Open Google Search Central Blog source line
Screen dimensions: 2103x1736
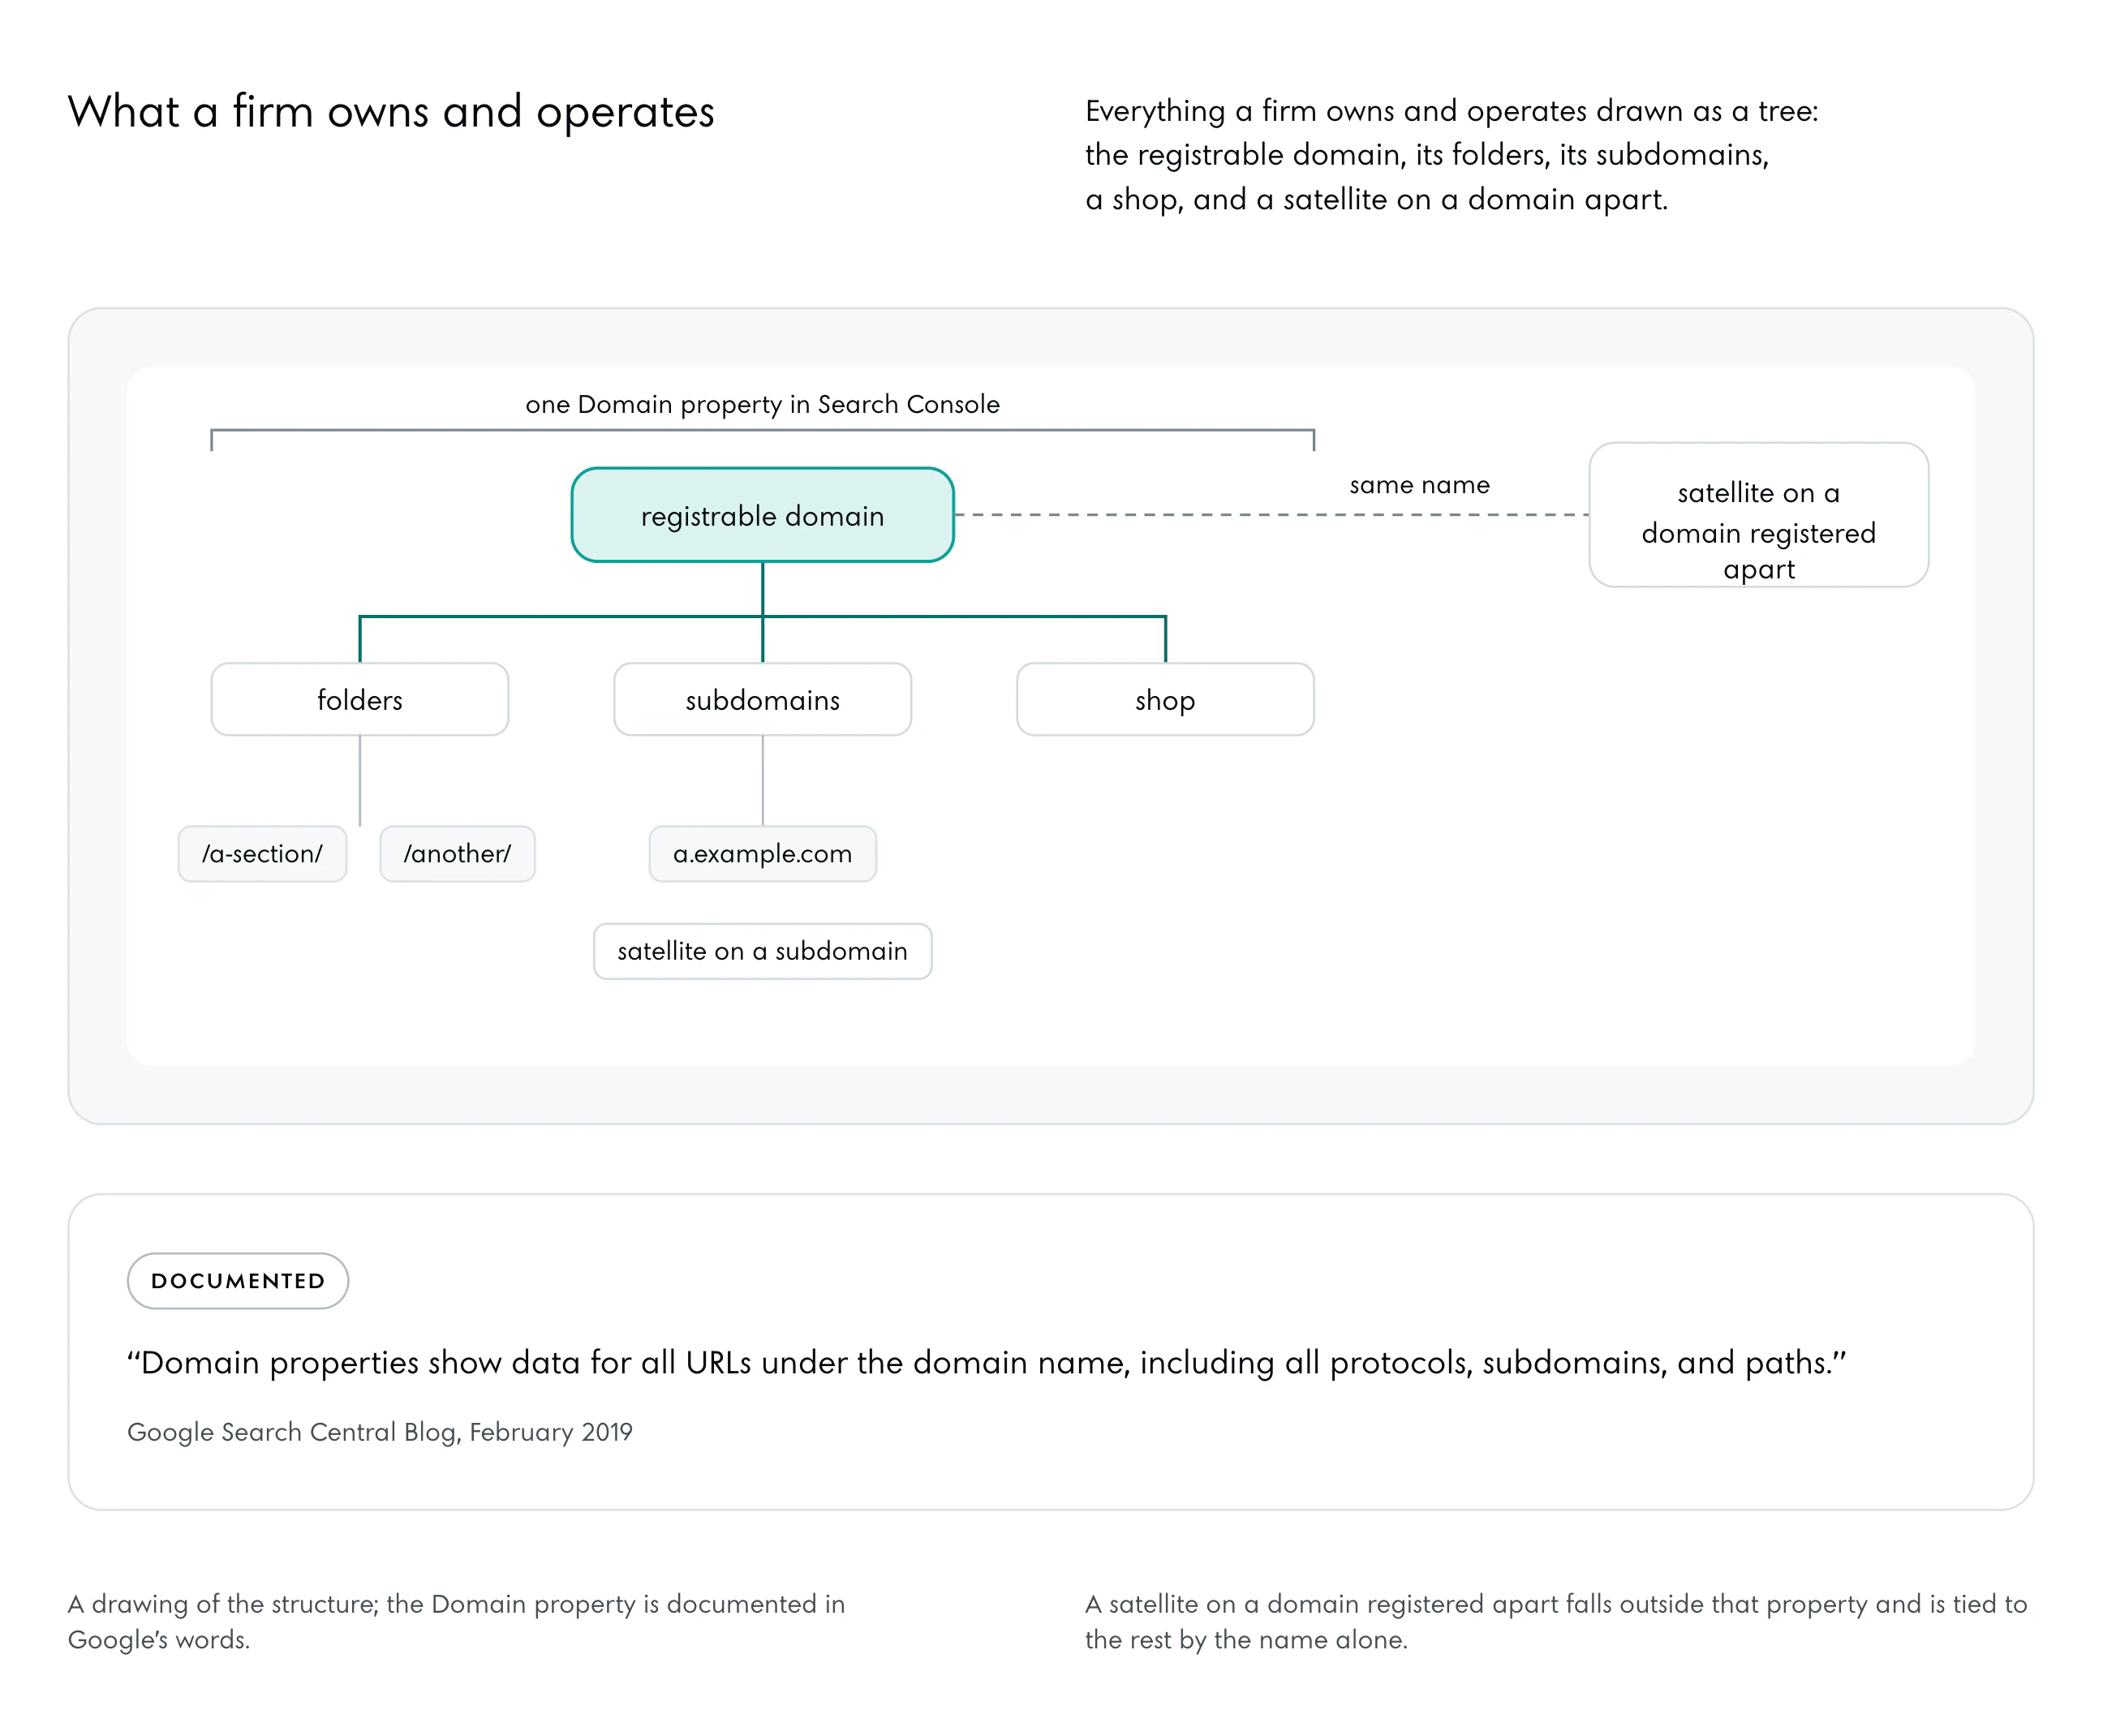click(380, 1431)
